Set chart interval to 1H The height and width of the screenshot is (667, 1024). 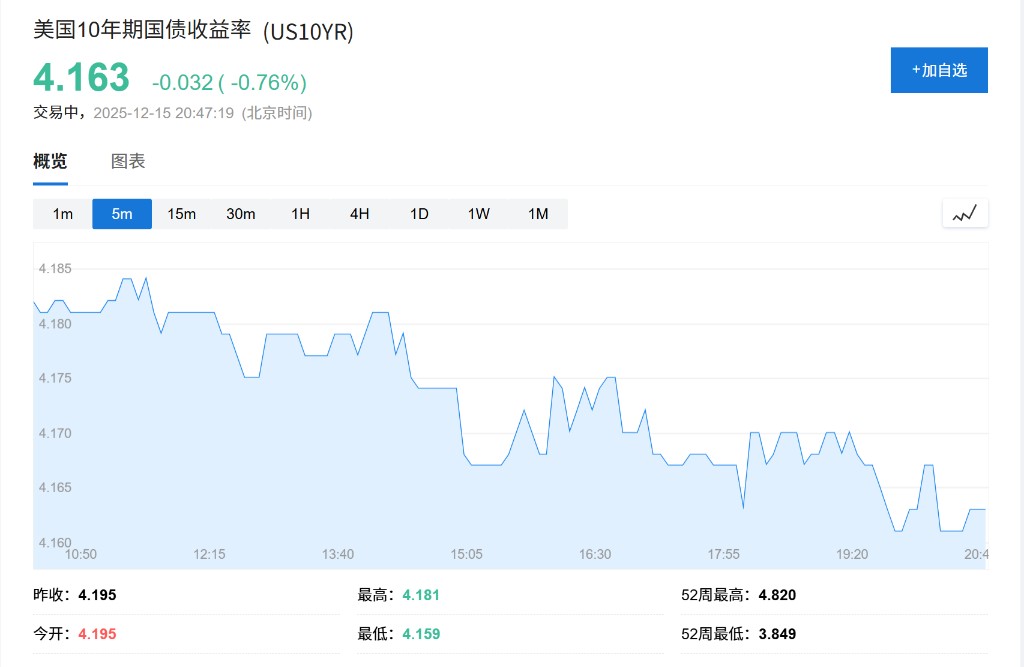pyautogui.click(x=300, y=214)
